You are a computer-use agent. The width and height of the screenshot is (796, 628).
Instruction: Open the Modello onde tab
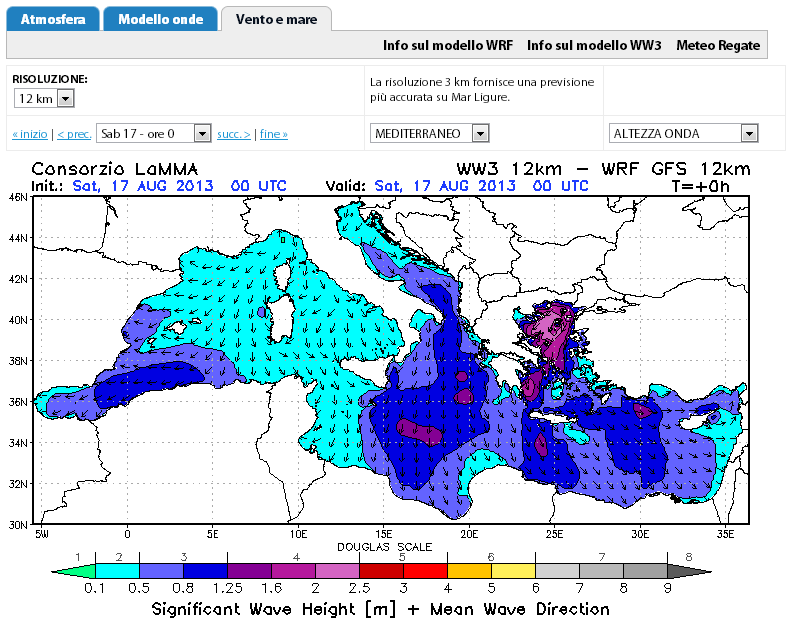tap(160, 19)
